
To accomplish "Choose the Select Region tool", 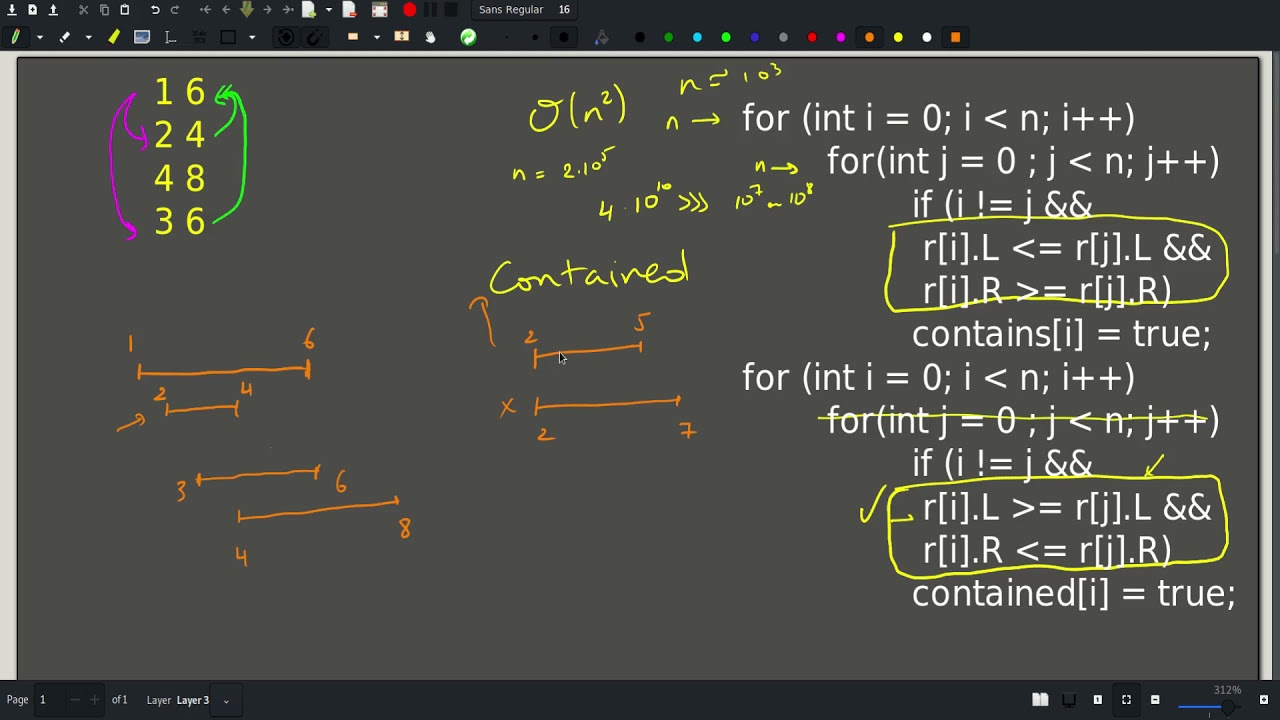I will (x=353, y=37).
